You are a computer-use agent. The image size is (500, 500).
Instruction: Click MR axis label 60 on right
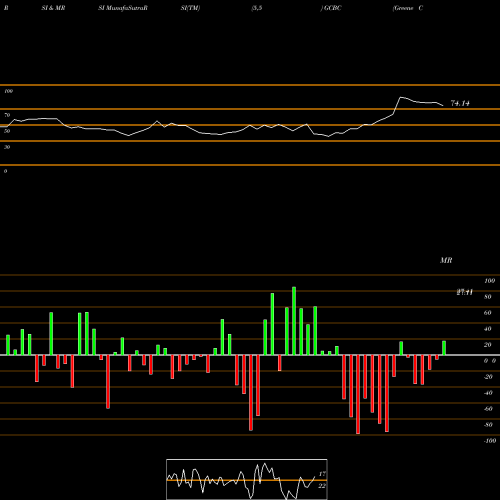488,313
